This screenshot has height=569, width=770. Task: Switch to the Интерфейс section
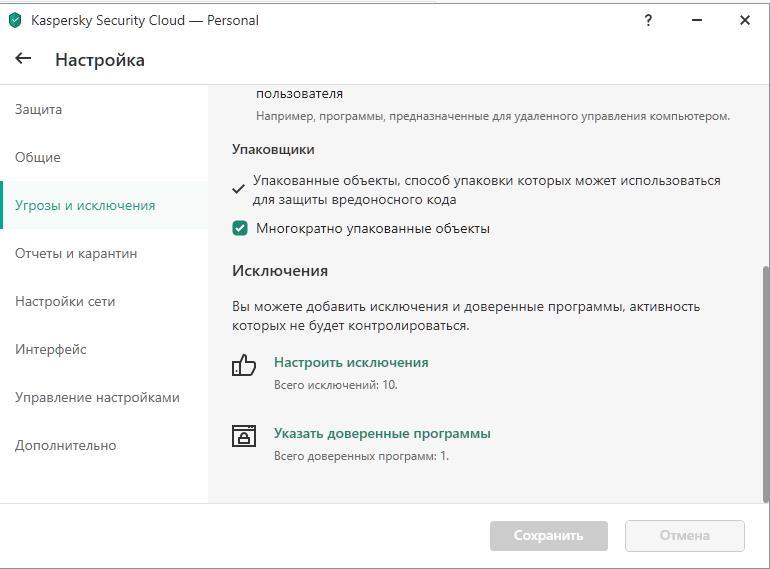tap(51, 349)
